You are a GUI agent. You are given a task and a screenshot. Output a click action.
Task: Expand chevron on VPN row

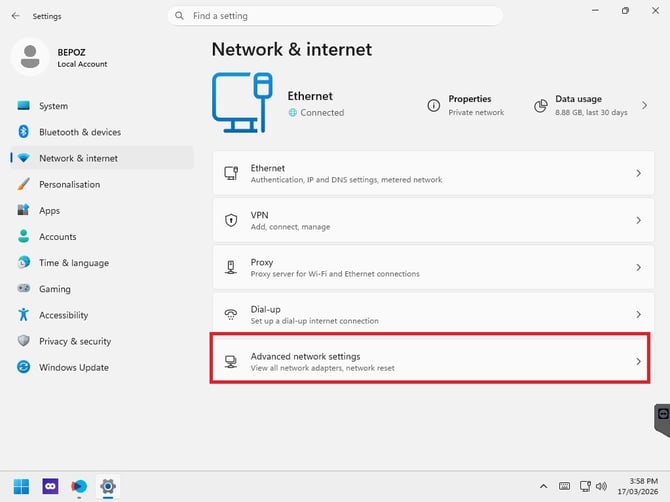(x=638, y=220)
